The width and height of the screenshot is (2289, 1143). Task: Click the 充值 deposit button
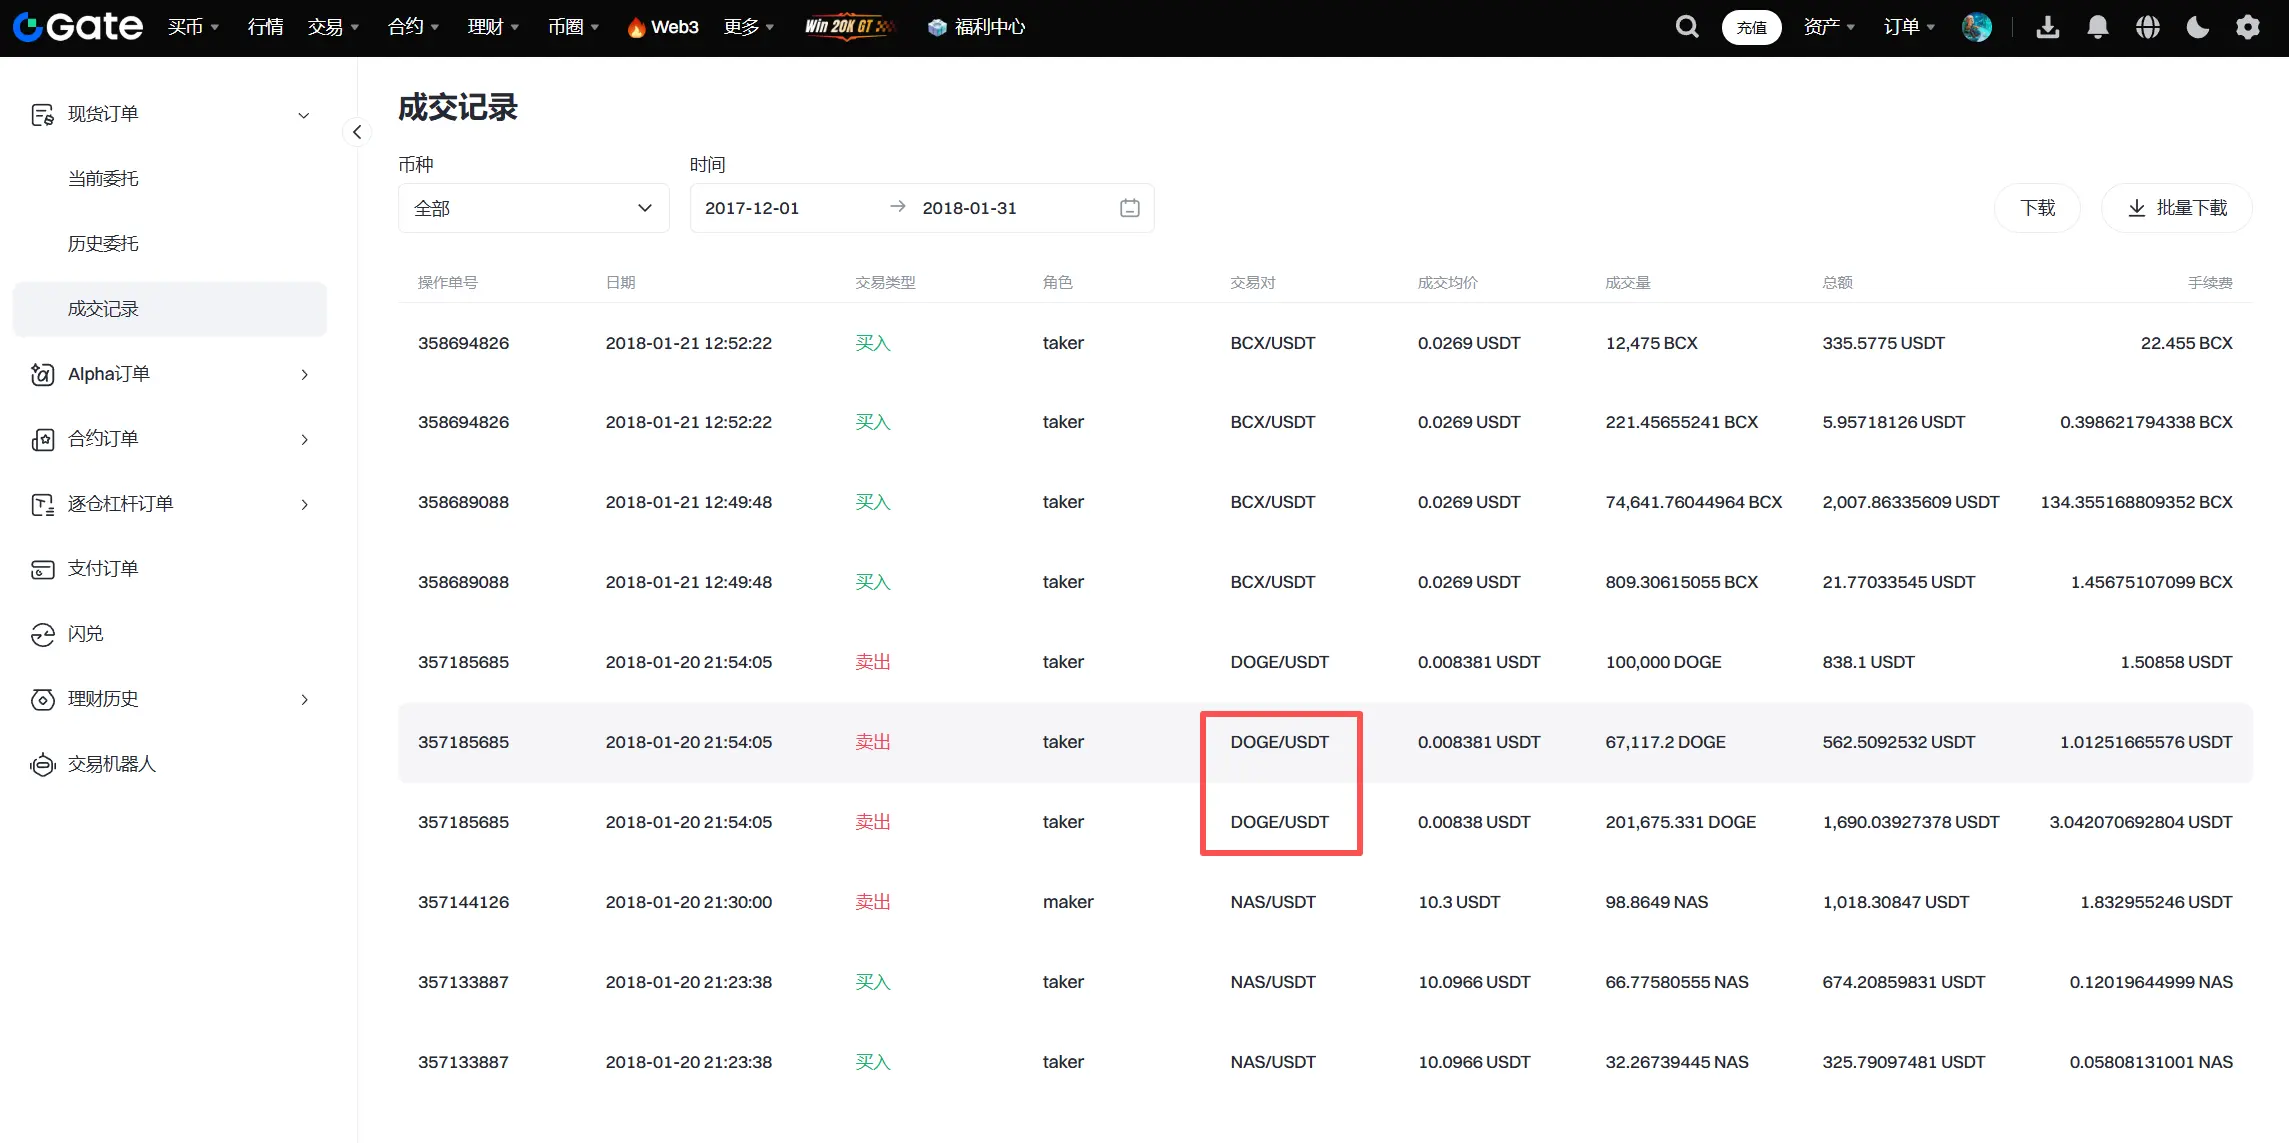point(1751,27)
